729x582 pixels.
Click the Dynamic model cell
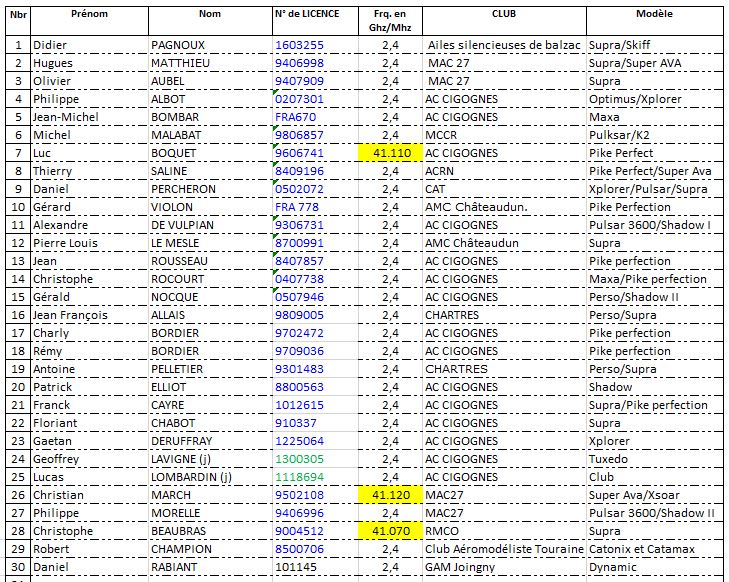pyautogui.click(x=655, y=567)
